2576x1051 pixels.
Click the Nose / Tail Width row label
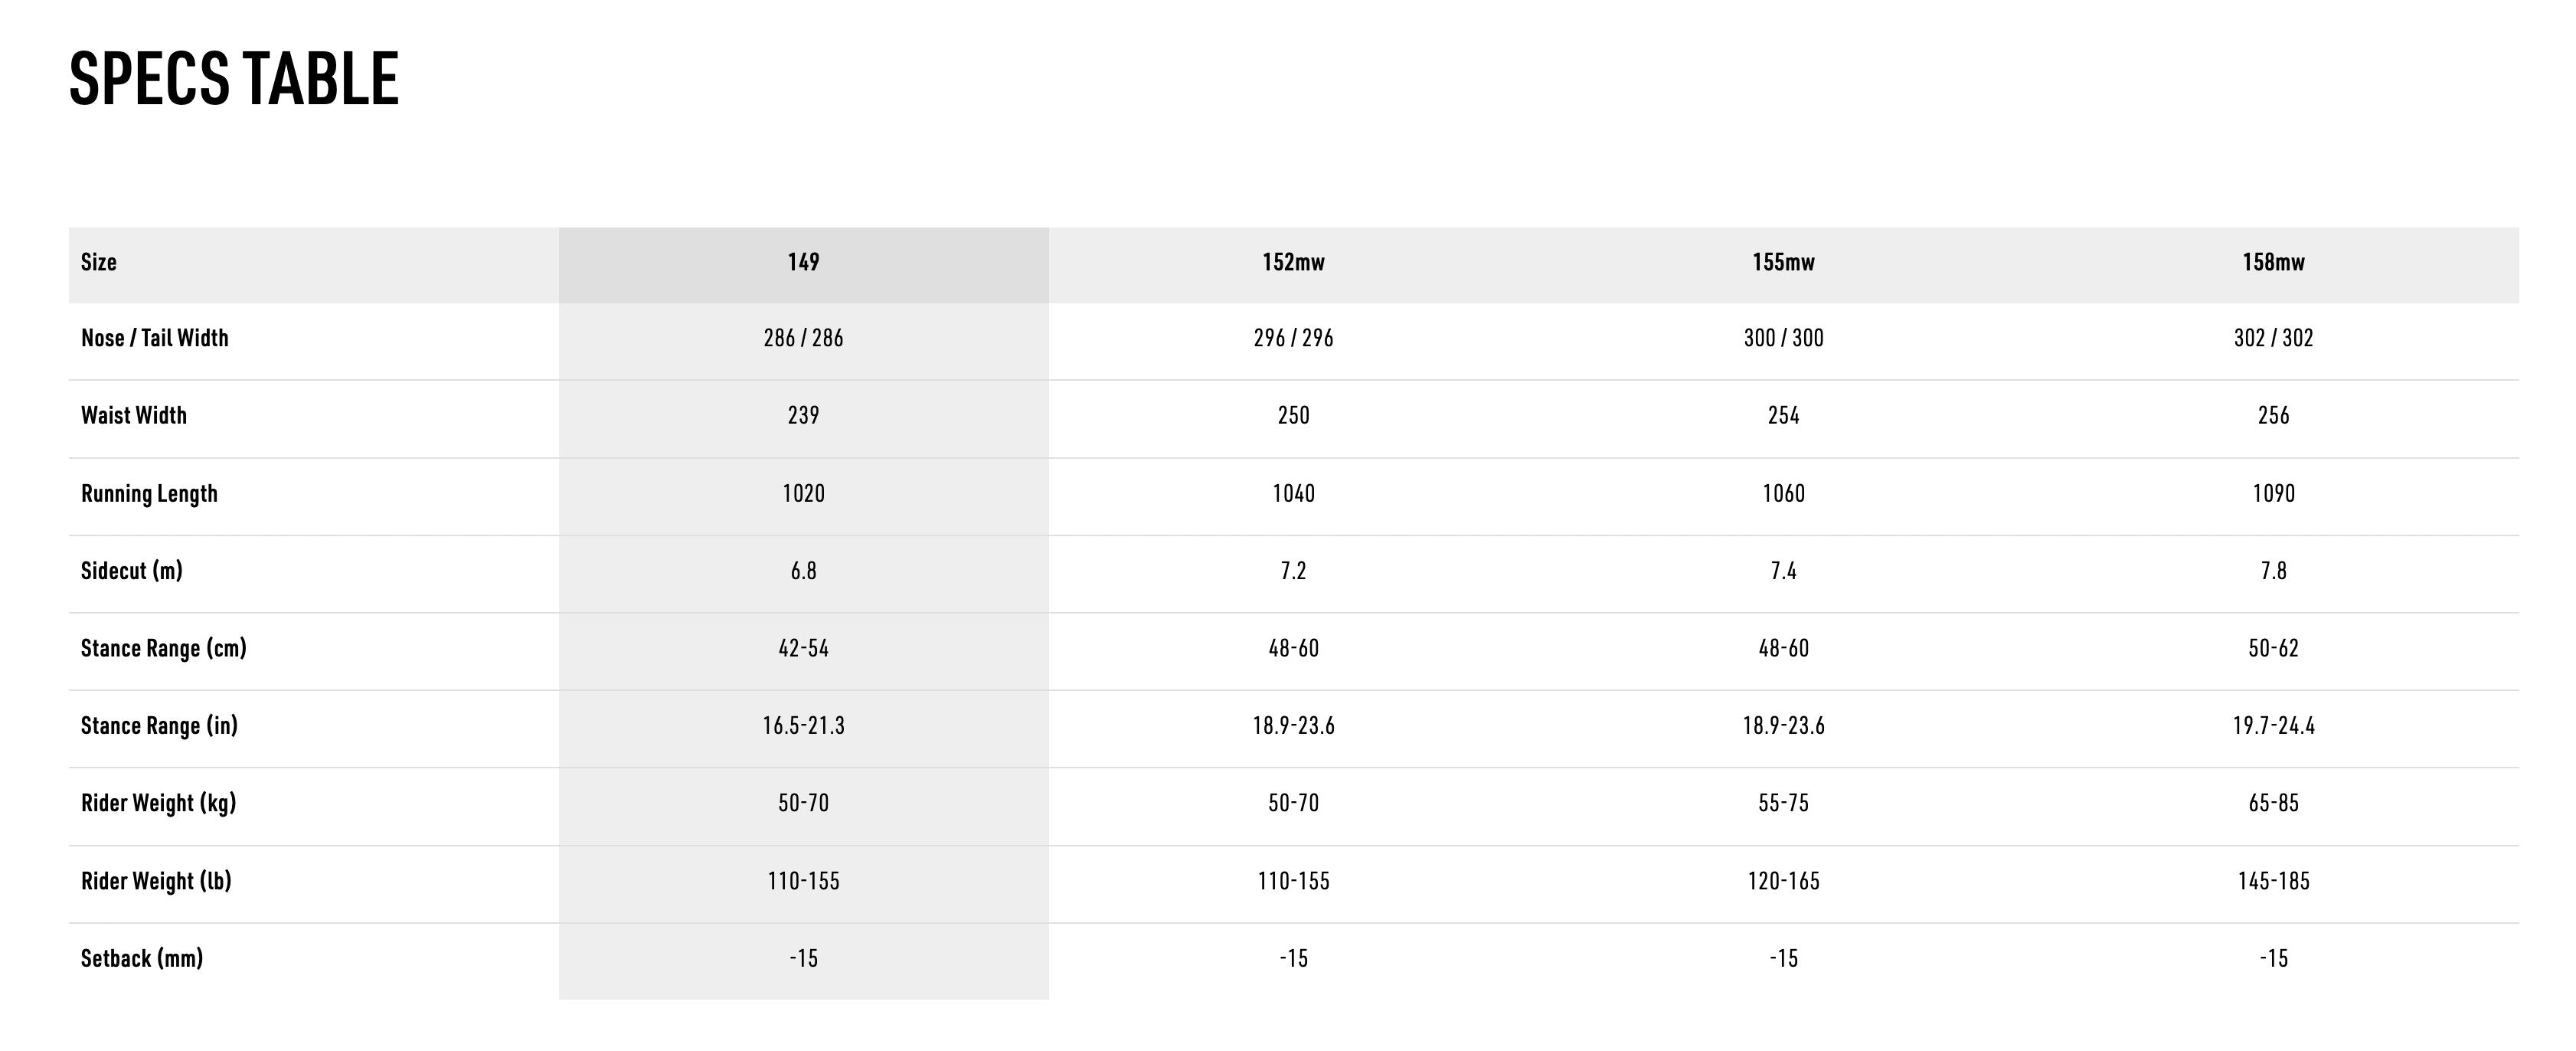pyautogui.click(x=155, y=339)
